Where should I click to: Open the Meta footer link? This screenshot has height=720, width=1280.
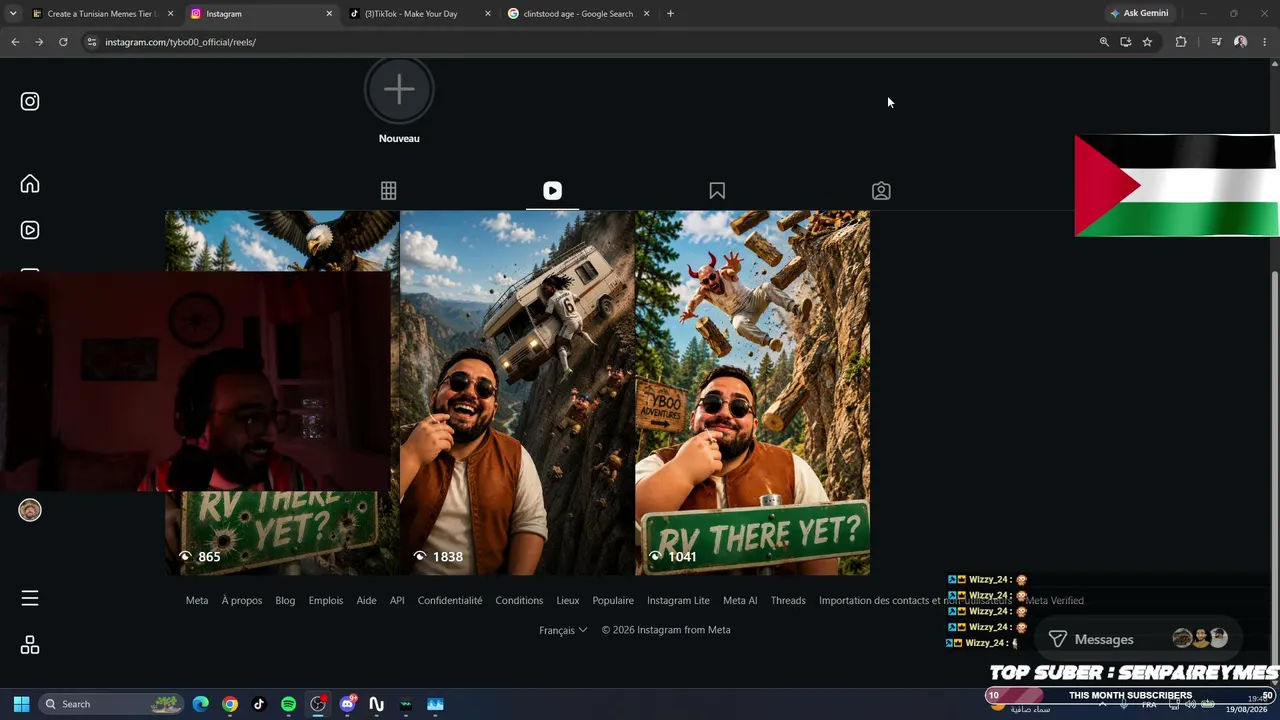[x=197, y=601]
